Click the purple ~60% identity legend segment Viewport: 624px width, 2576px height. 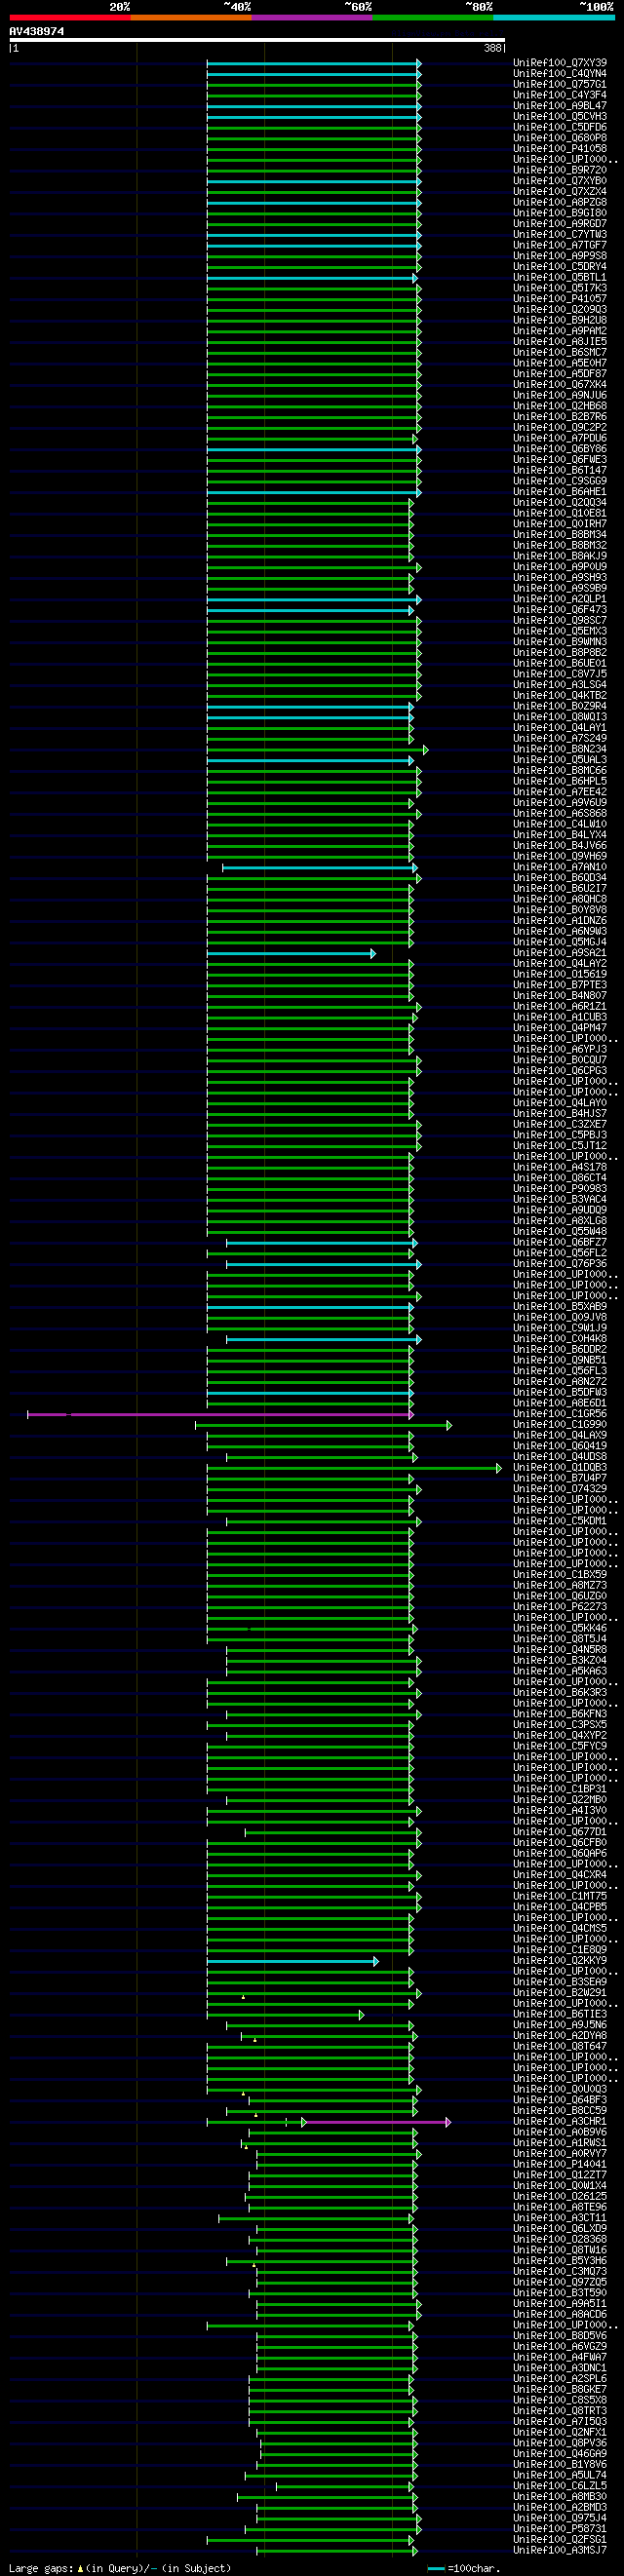click(x=312, y=17)
